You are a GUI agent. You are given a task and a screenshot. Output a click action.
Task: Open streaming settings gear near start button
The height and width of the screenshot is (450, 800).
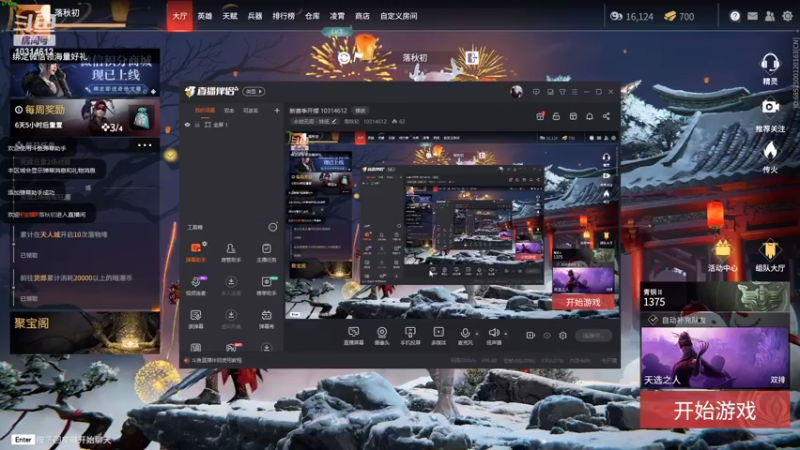click(563, 335)
